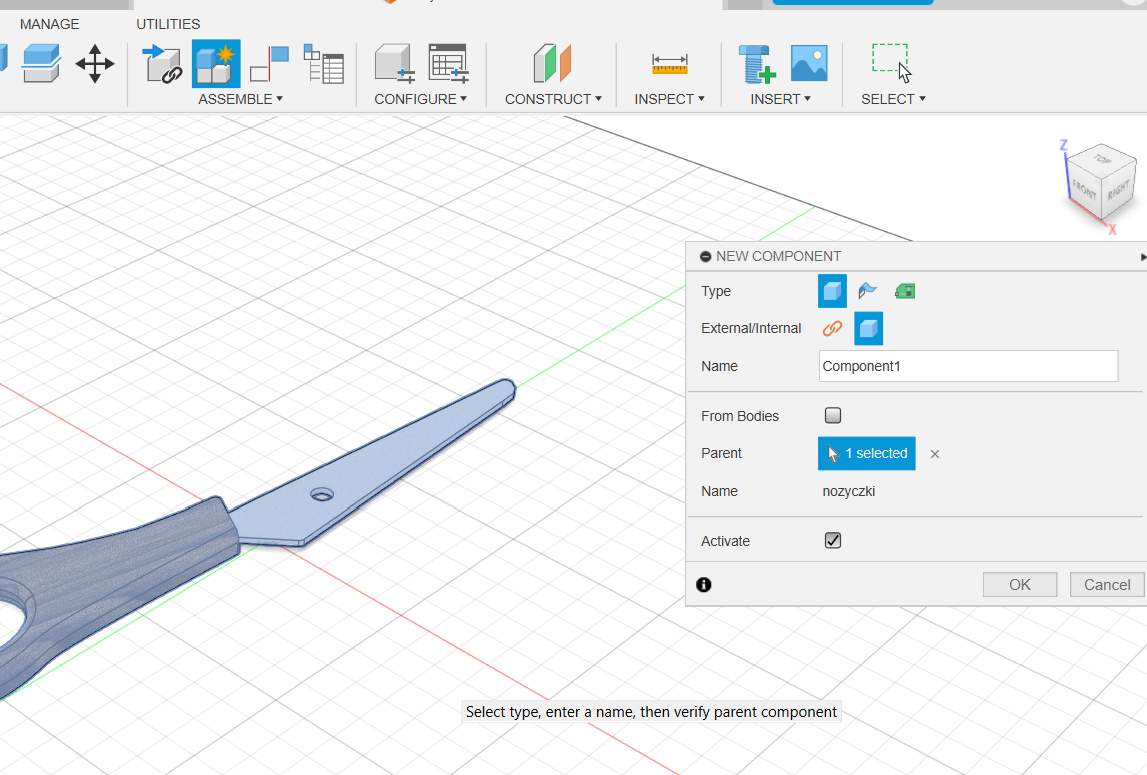This screenshot has height=775, width=1147.
Task: Select the Sheet Metal component type
Action: [x=868, y=291]
